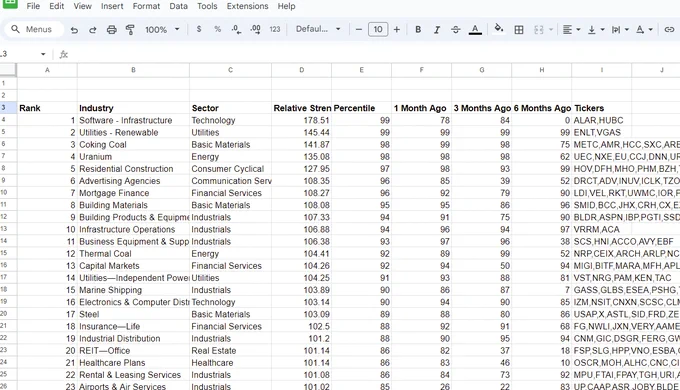This screenshot has height=390, width=680.
Task: Select the Rank header cell
Action: point(47,108)
